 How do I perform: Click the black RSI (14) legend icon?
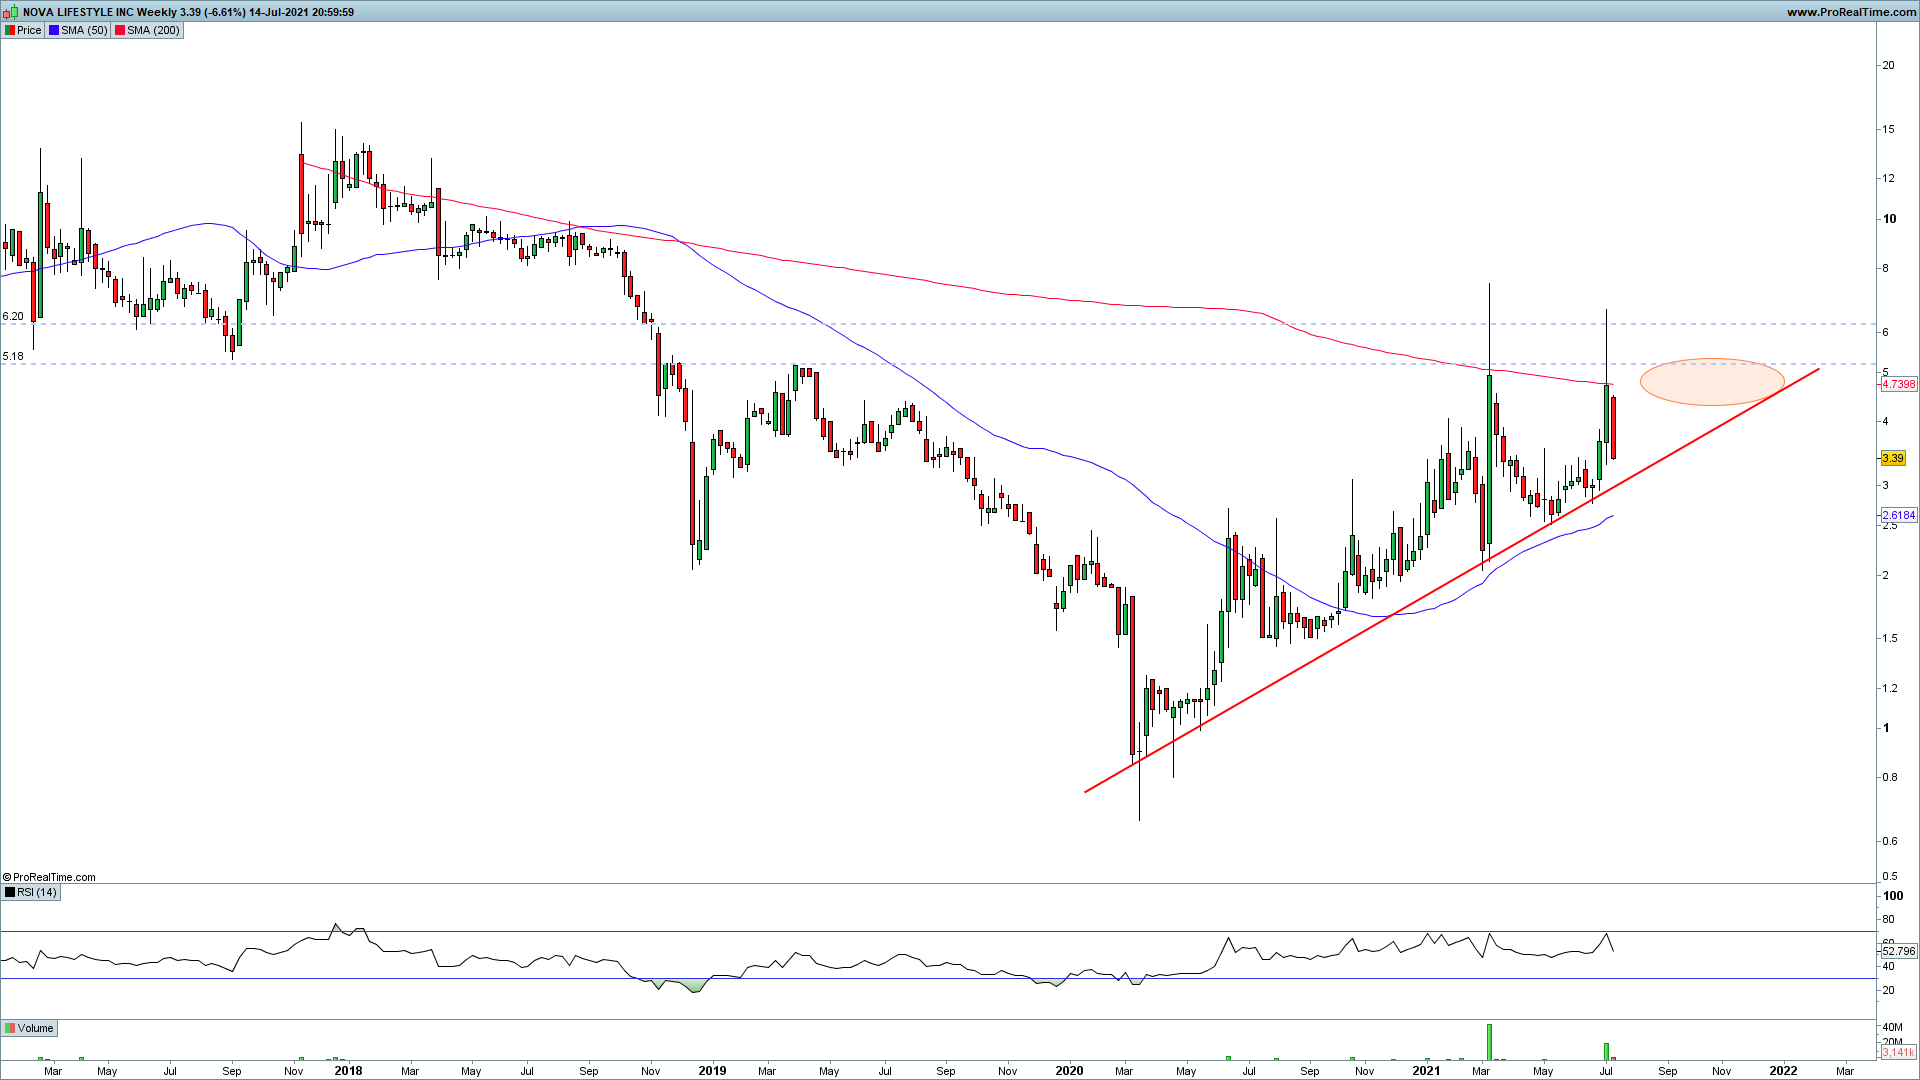(x=10, y=892)
